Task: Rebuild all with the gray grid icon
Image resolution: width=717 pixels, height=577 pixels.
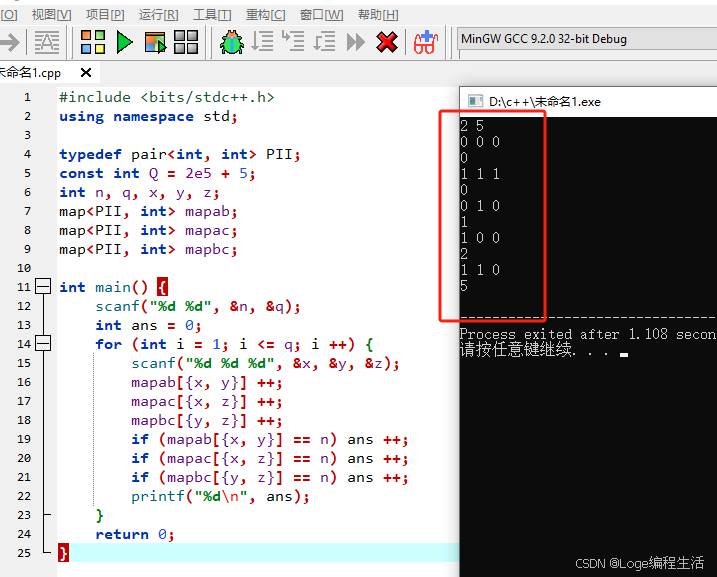Action: [x=186, y=43]
